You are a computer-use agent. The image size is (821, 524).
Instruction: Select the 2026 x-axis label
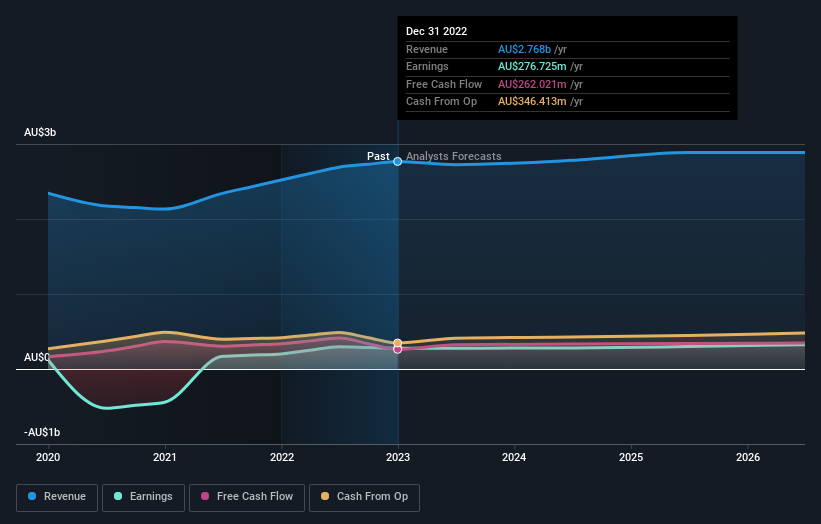click(x=748, y=457)
